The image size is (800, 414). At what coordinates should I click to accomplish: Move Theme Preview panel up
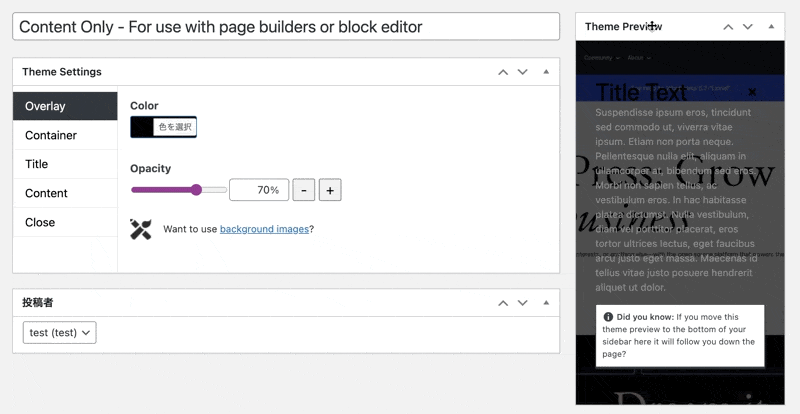click(x=728, y=27)
